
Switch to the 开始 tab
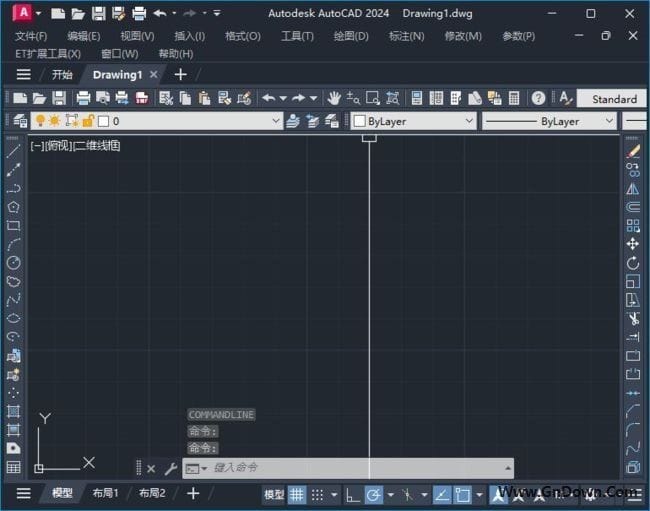tap(62, 75)
